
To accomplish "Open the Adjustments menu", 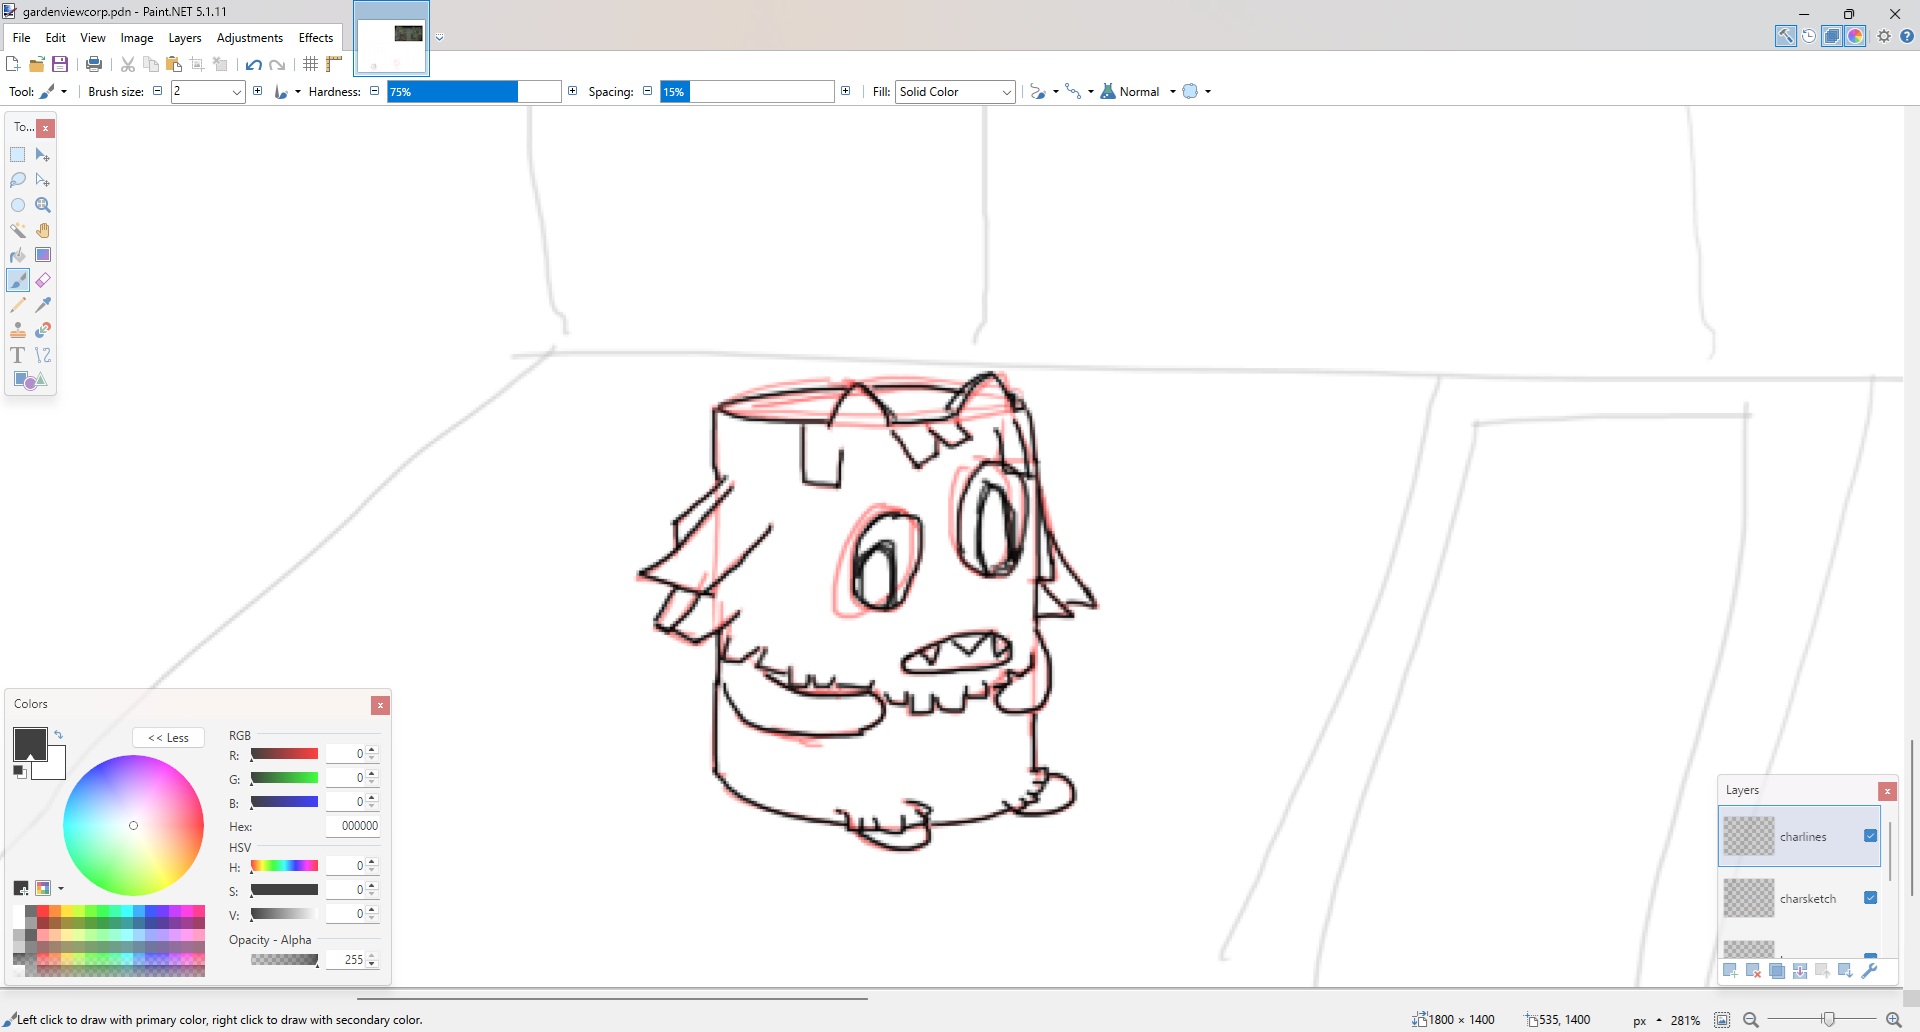I will coord(249,38).
